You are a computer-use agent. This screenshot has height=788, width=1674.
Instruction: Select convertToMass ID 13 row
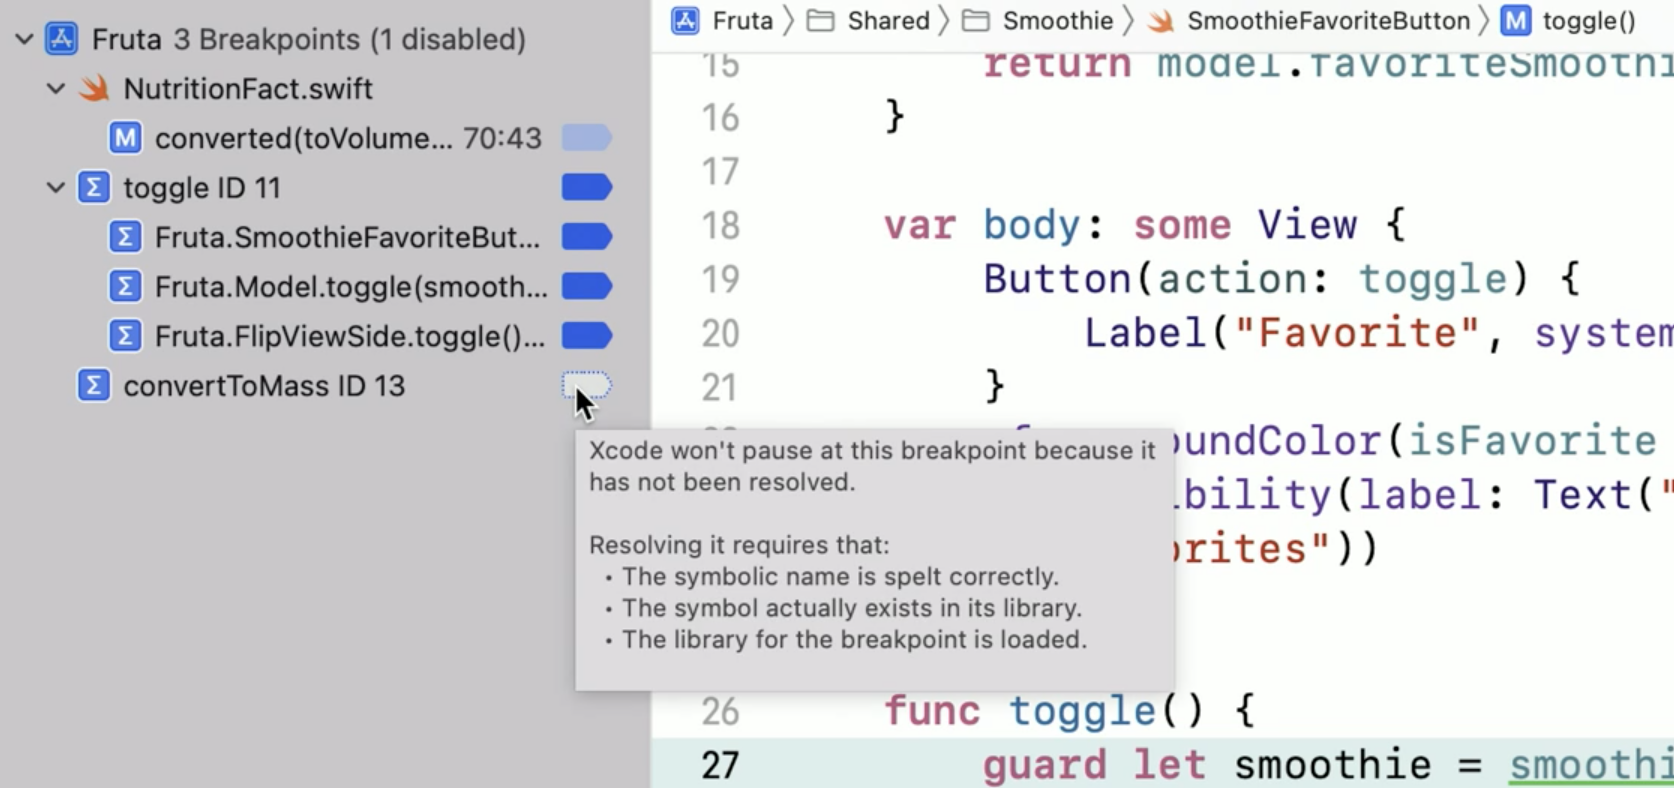(325, 386)
